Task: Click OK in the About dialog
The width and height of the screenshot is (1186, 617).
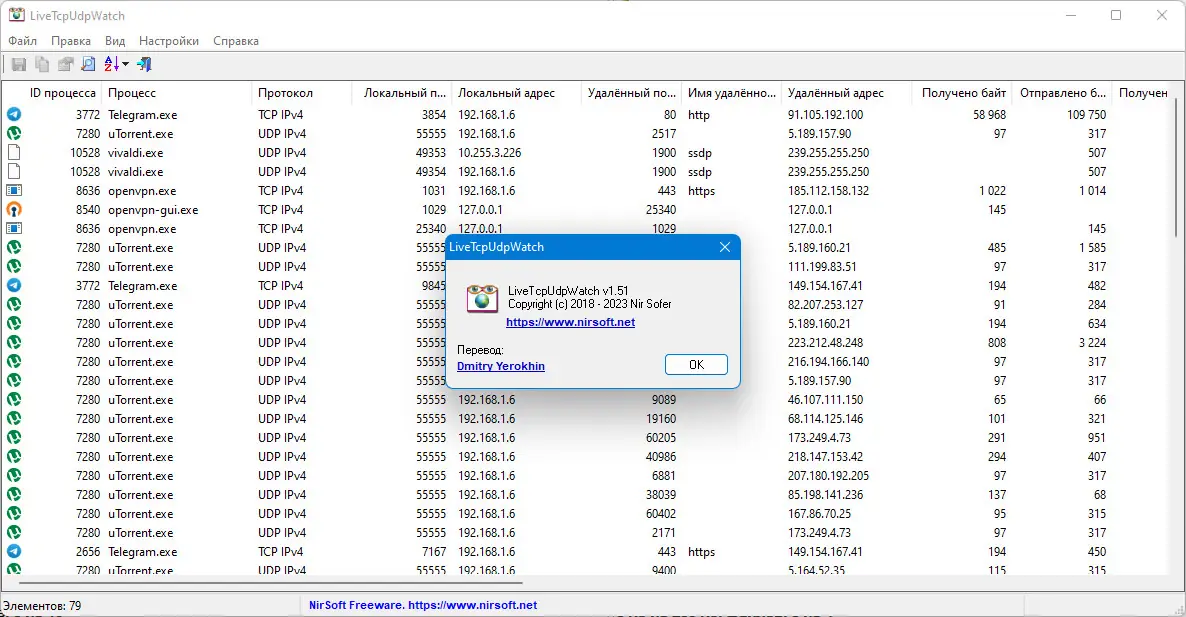Action: (x=696, y=364)
